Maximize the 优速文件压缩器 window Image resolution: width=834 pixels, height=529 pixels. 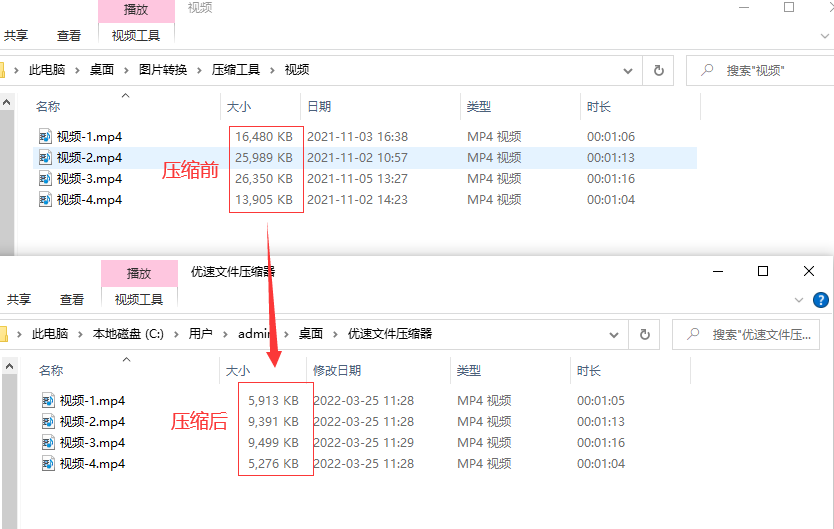[763, 271]
